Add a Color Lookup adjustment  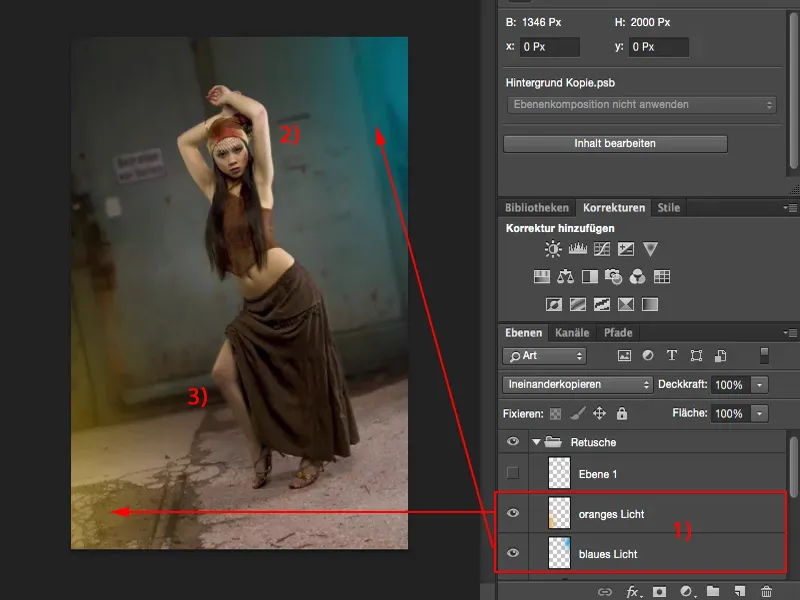click(662, 277)
